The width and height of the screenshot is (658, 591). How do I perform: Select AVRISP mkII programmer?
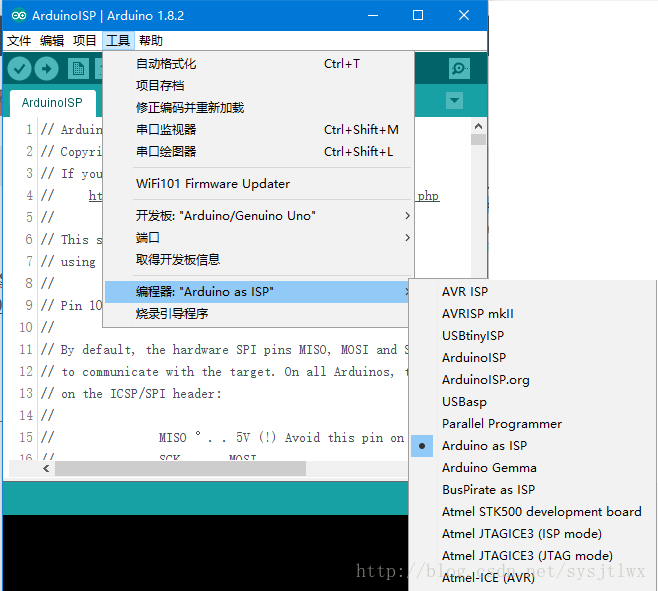533,314
